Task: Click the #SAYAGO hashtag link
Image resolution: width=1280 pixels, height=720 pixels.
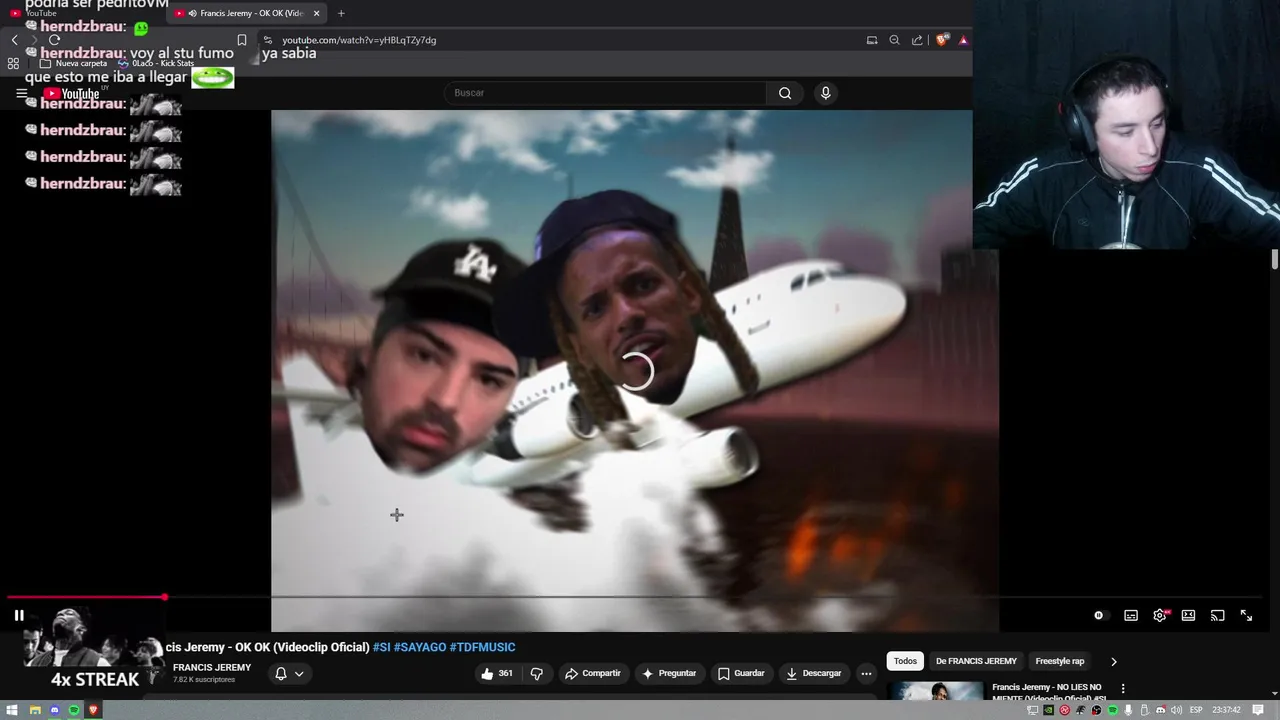Action: pos(420,647)
